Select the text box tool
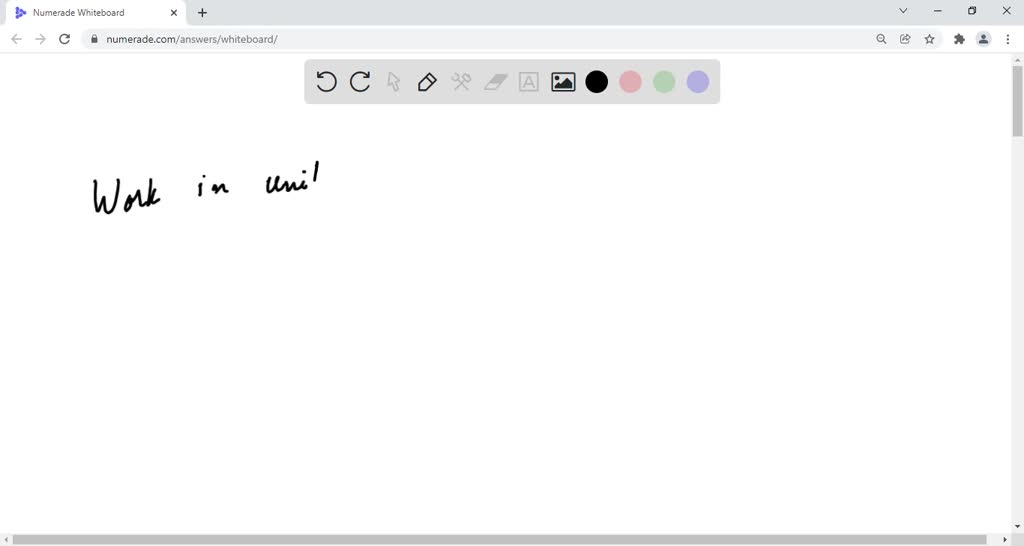The height and width of the screenshot is (546, 1024). click(529, 82)
